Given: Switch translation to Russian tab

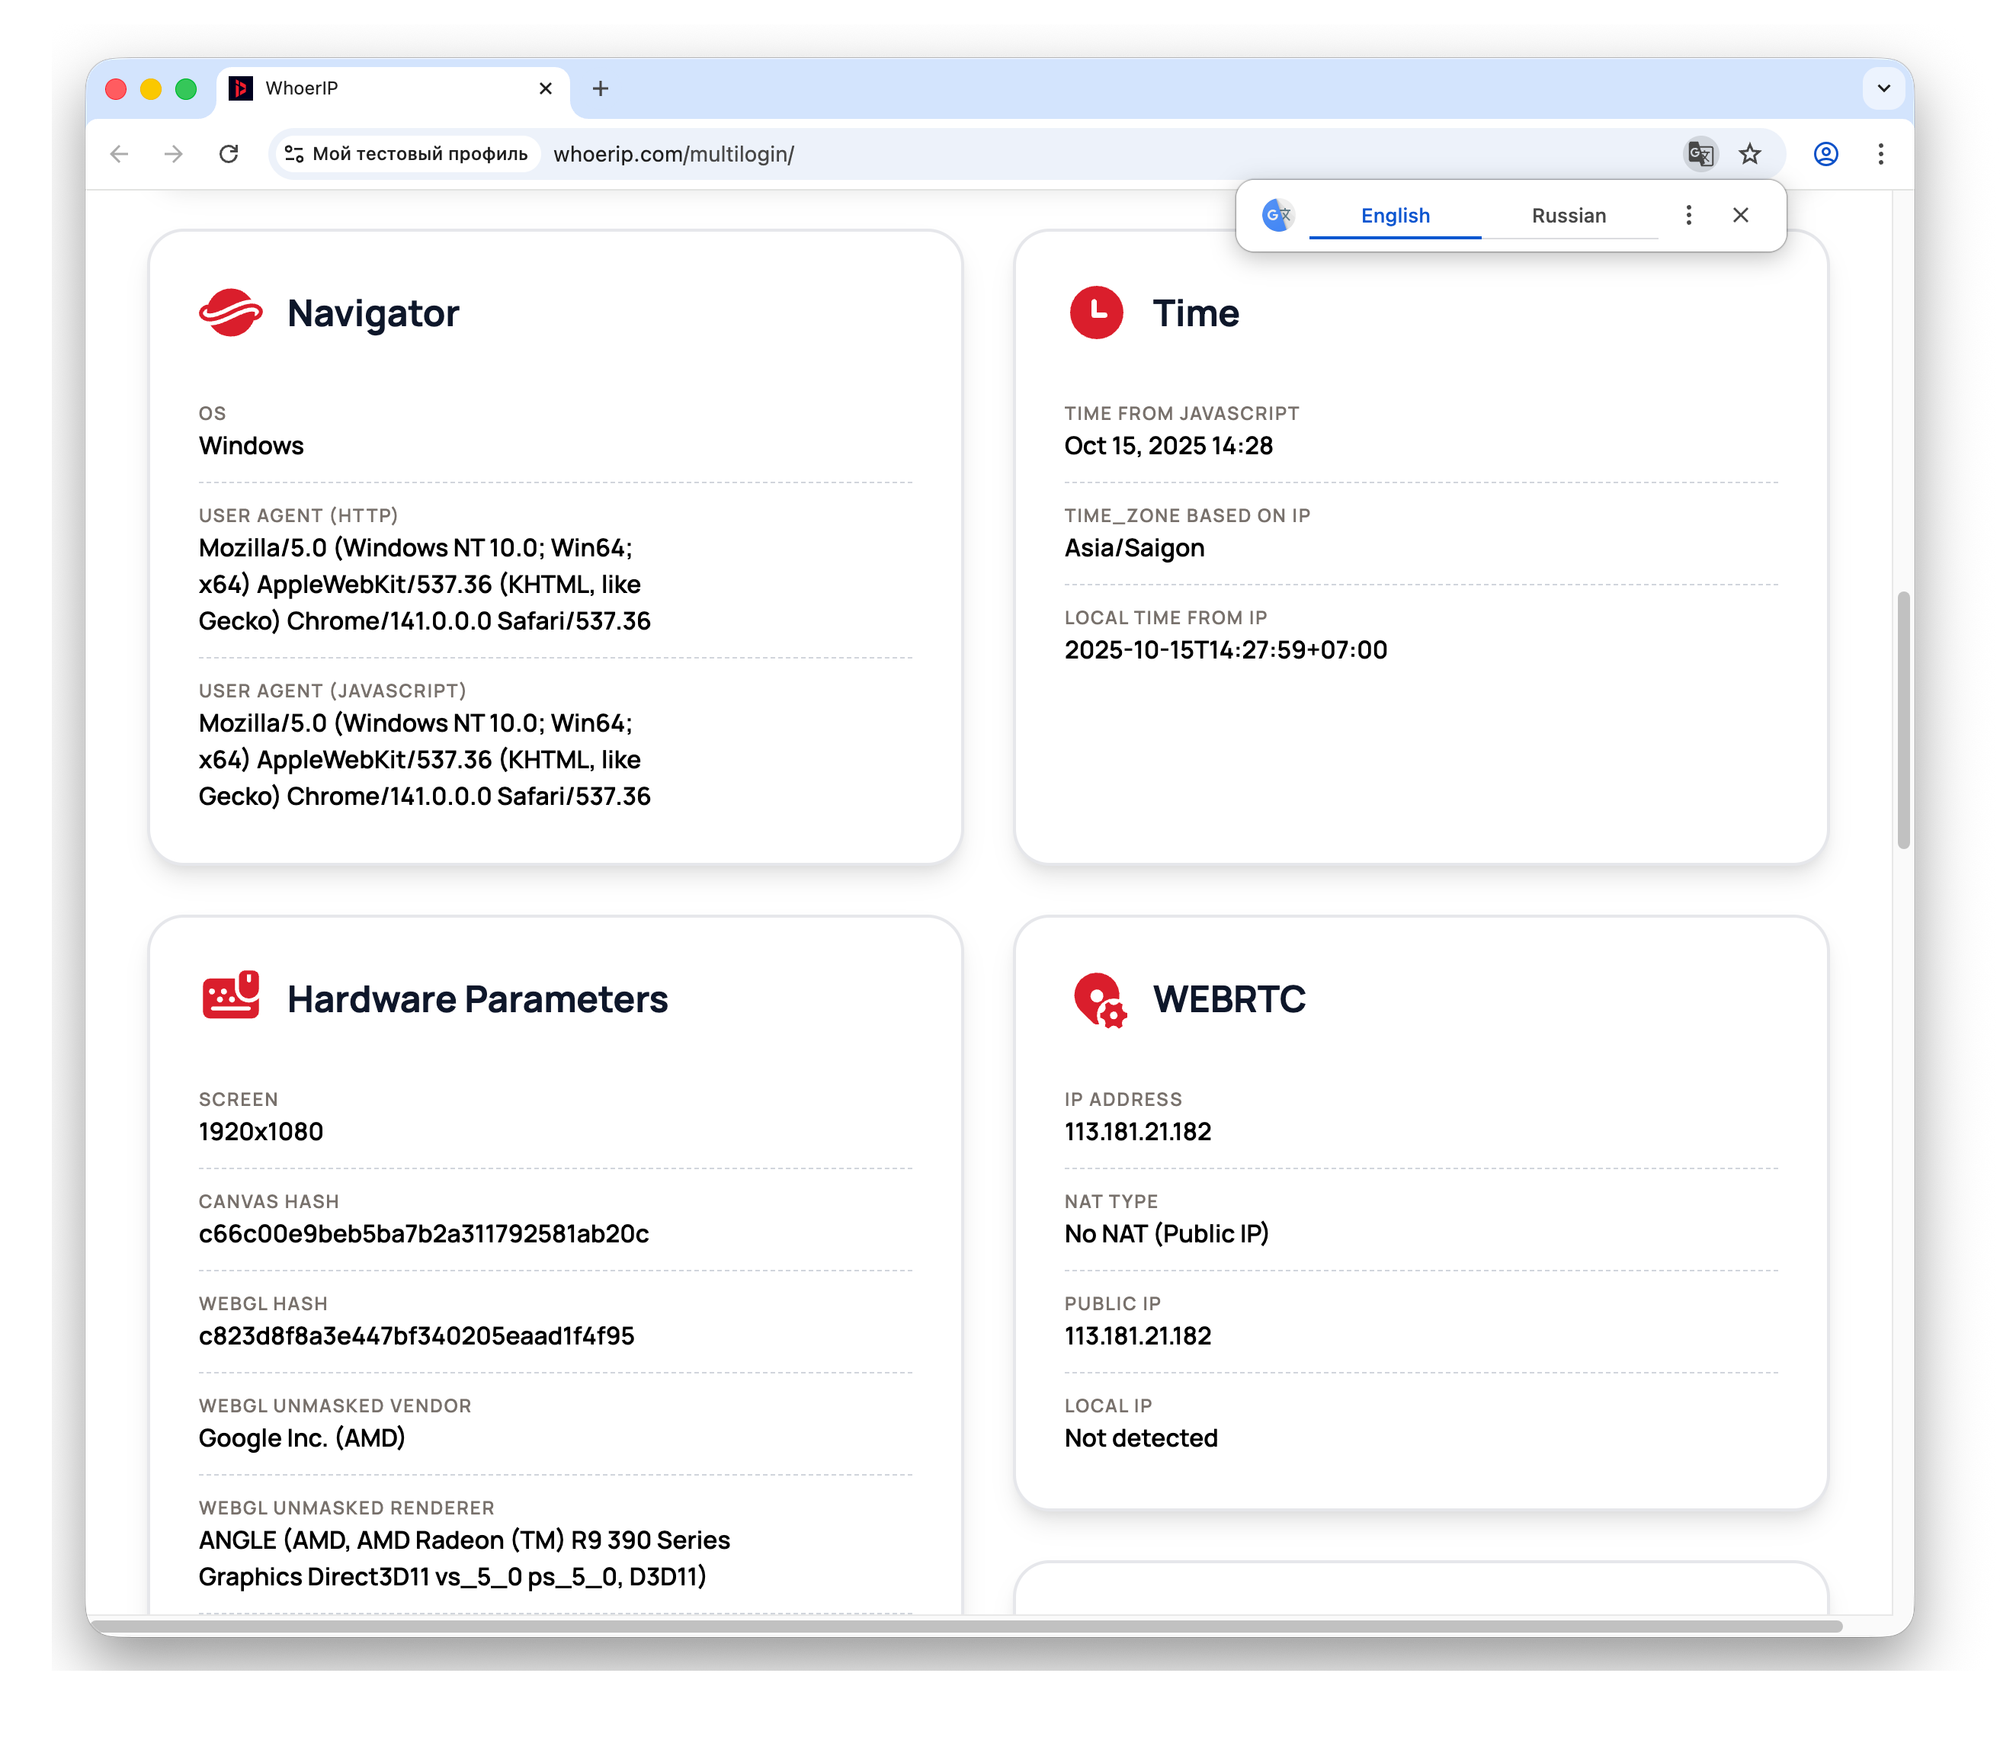Looking at the screenshot, I should pyautogui.click(x=1568, y=216).
